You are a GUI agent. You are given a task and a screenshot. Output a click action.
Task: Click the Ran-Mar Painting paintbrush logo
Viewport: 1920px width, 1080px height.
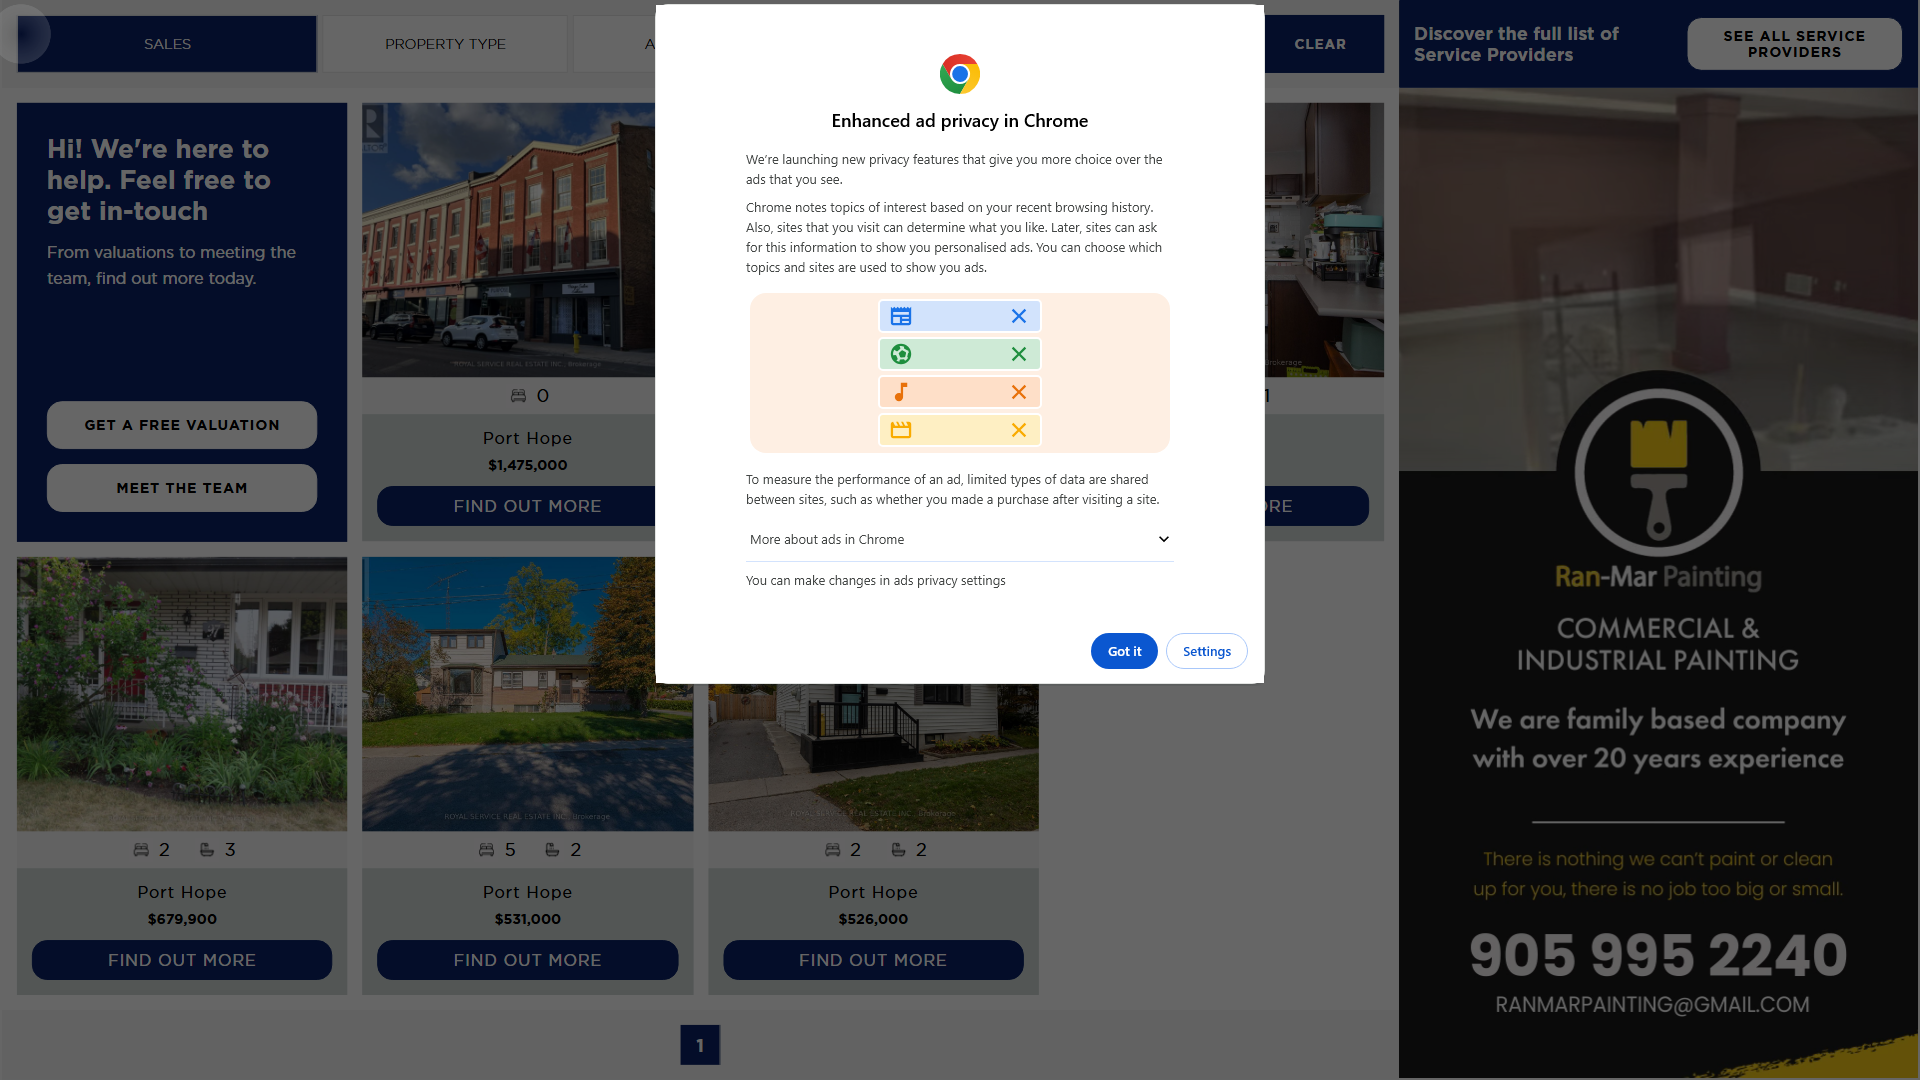pyautogui.click(x=1658, y=472)
